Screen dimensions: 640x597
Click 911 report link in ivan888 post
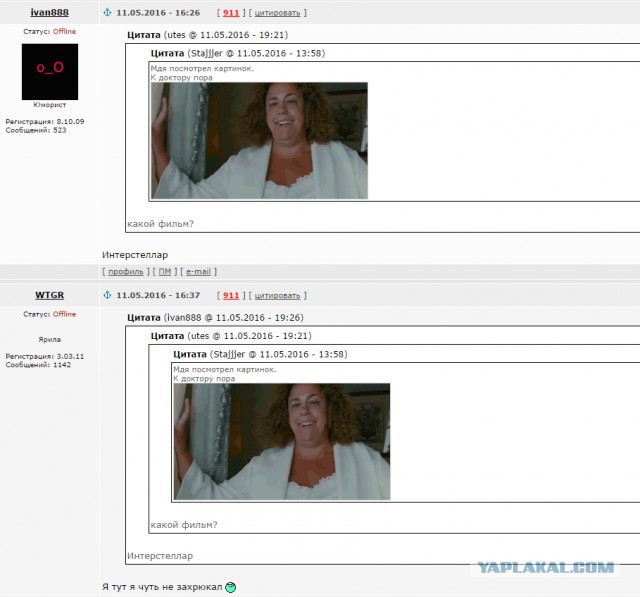click(231, 13)
